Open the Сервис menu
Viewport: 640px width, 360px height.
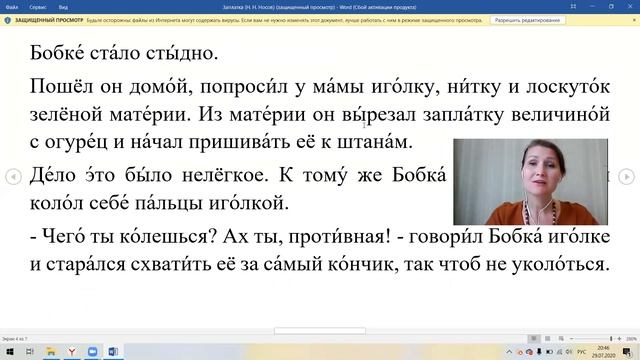coord(38,7)
